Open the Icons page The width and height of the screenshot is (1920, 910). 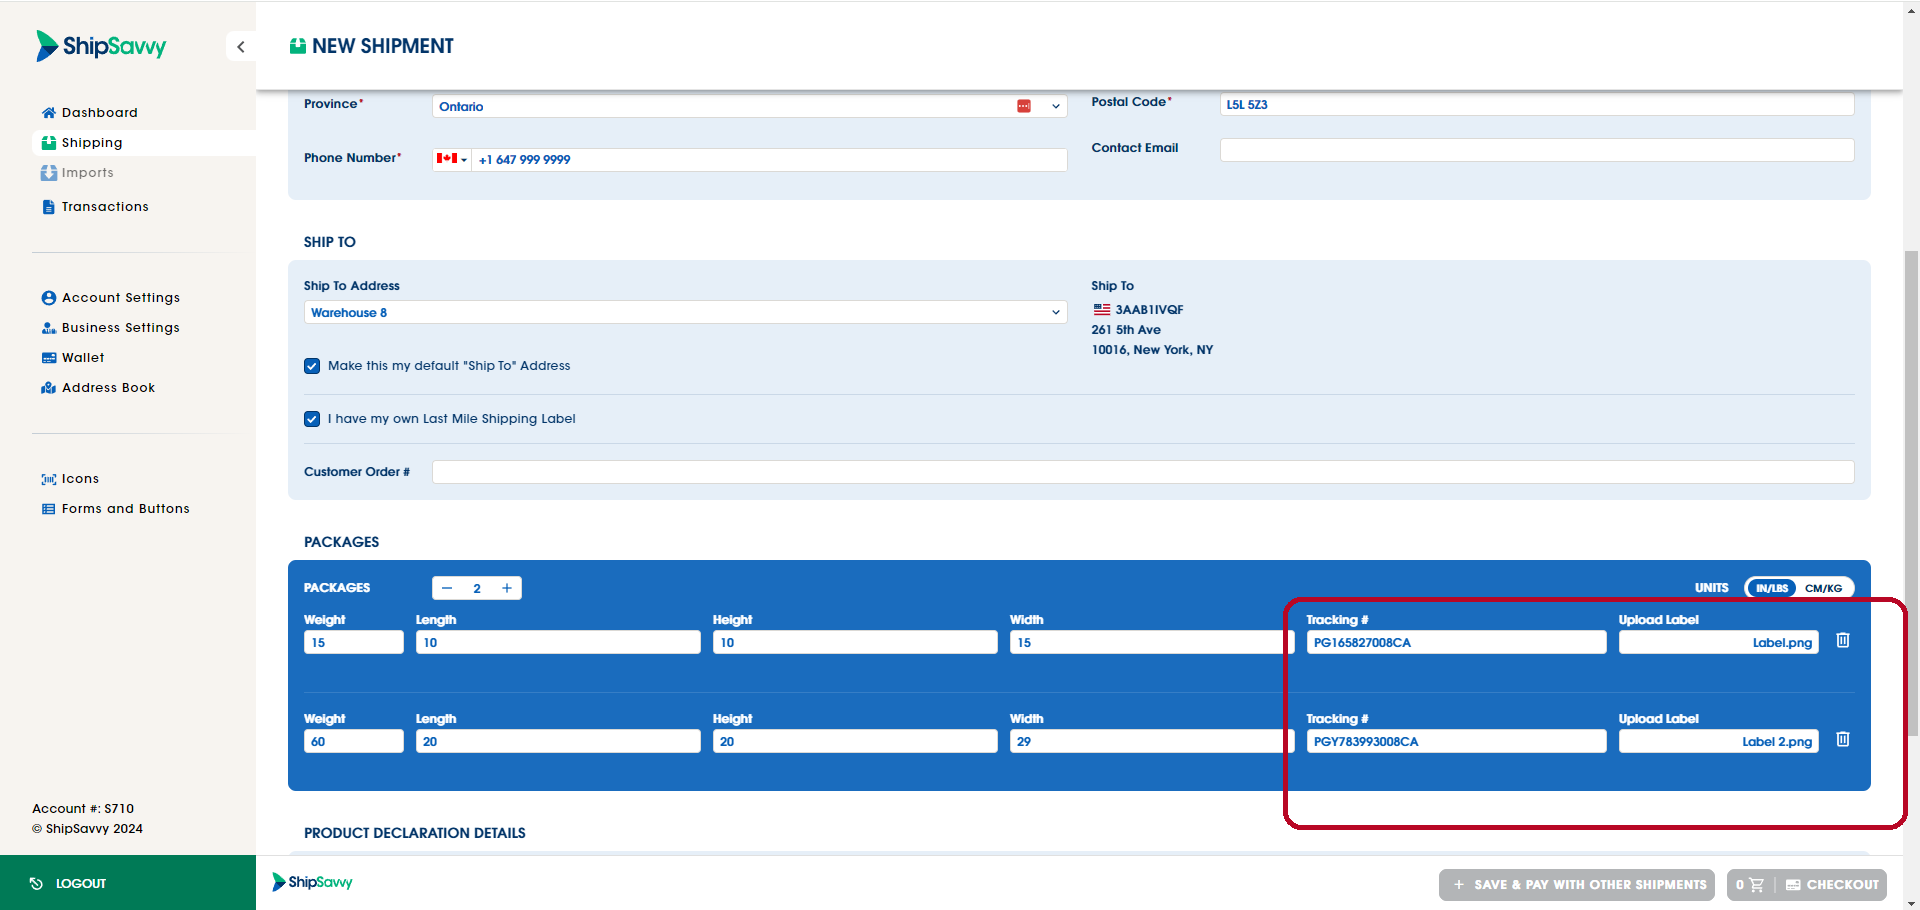80,479
